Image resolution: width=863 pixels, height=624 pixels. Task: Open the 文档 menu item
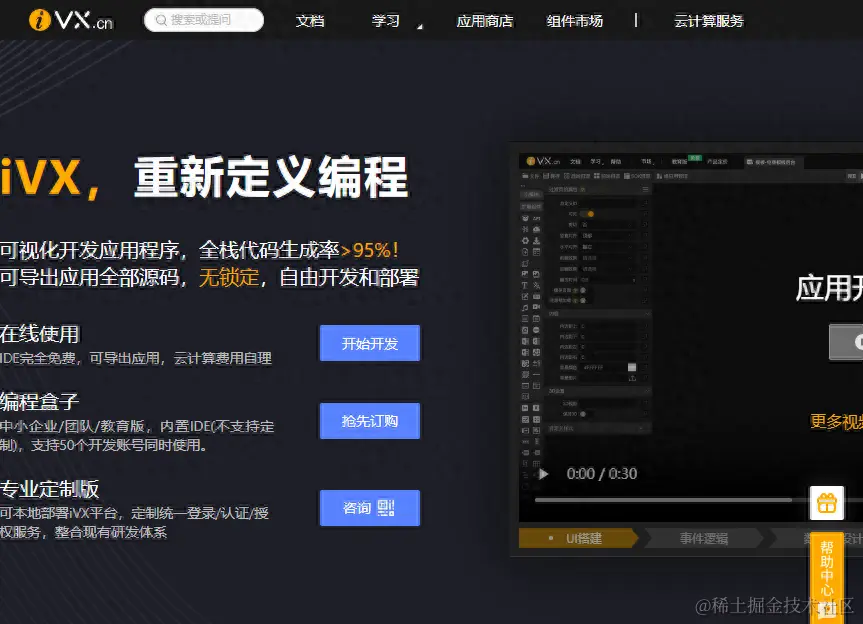pos(310,21)
